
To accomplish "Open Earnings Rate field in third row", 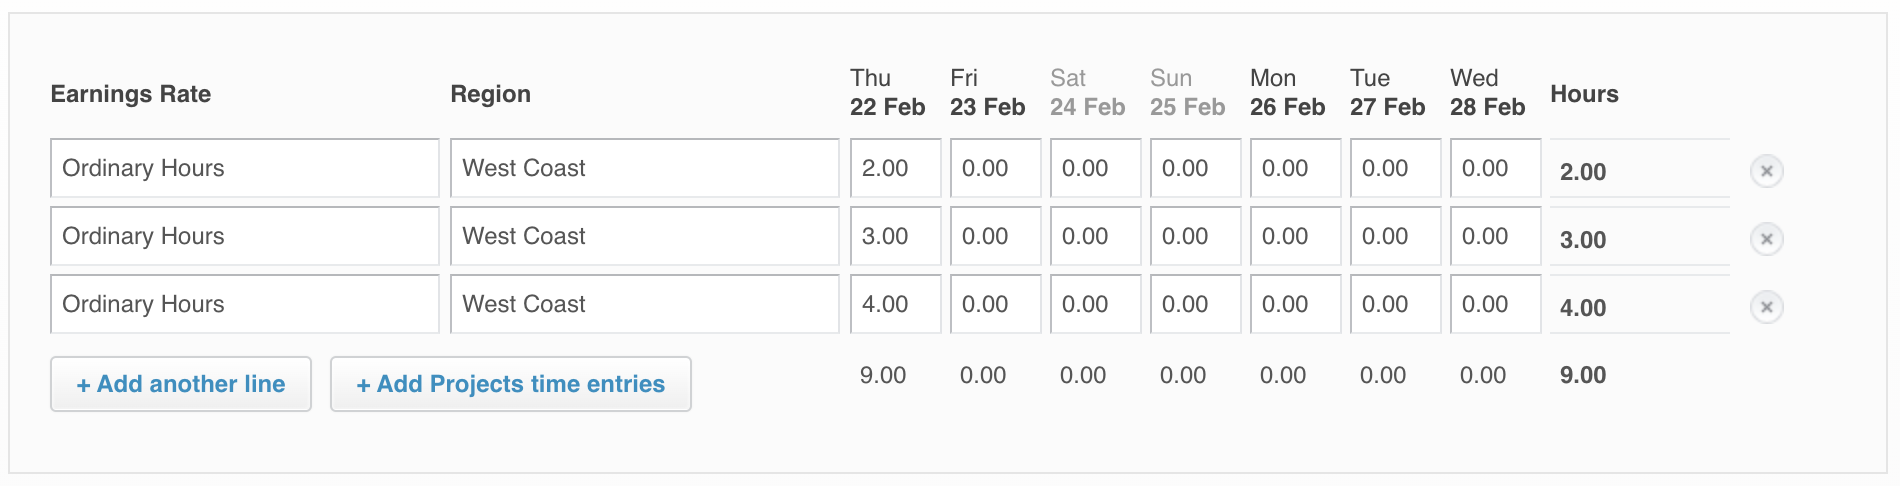I will pyautogui.click(x=244, y=304).
